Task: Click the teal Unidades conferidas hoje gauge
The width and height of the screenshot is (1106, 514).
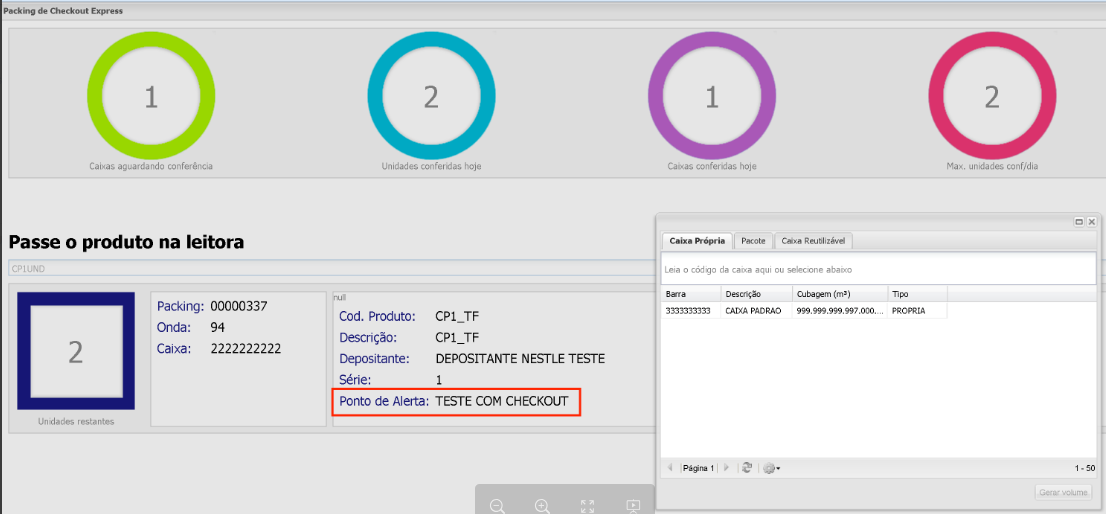Action: 431,95
